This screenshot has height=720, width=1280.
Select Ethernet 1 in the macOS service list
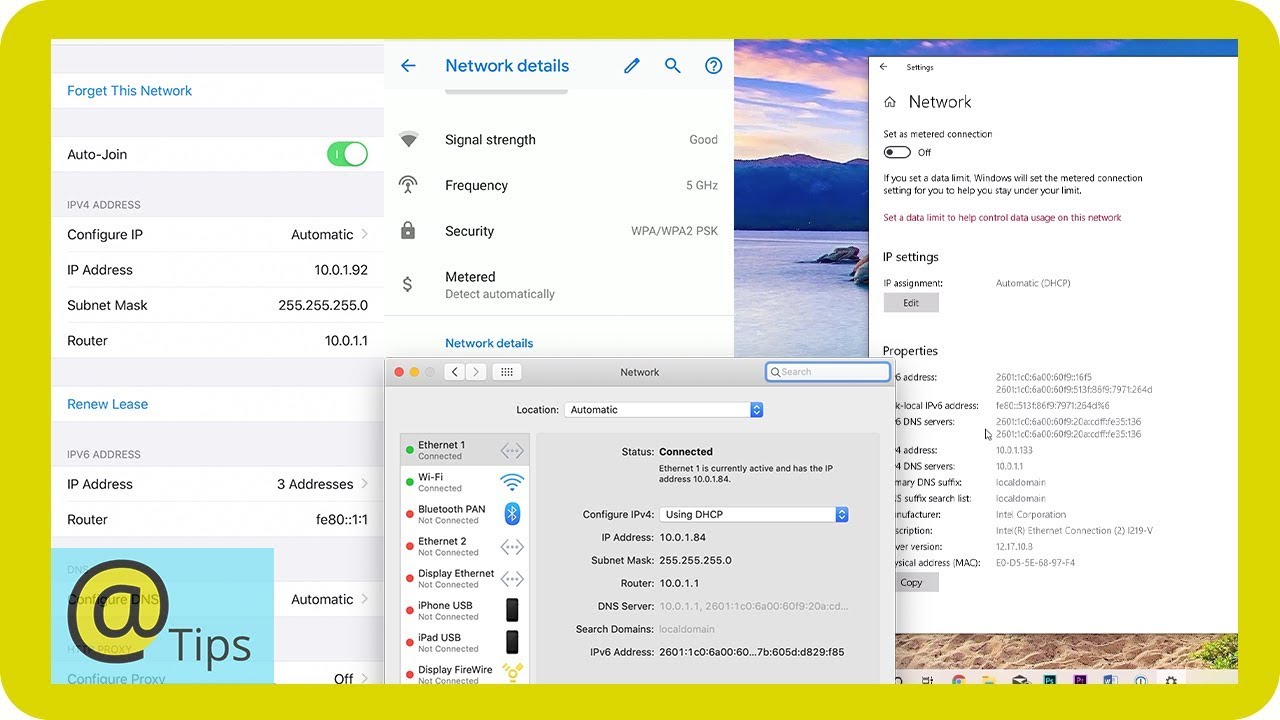pos(465,450)
